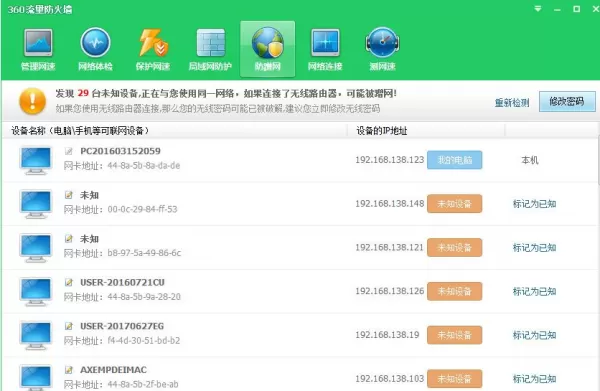Mark 192.168.138.148 as known device
The height and width of the screenshot is (391, 600).
pyautogui.click(x=534, y=204)
